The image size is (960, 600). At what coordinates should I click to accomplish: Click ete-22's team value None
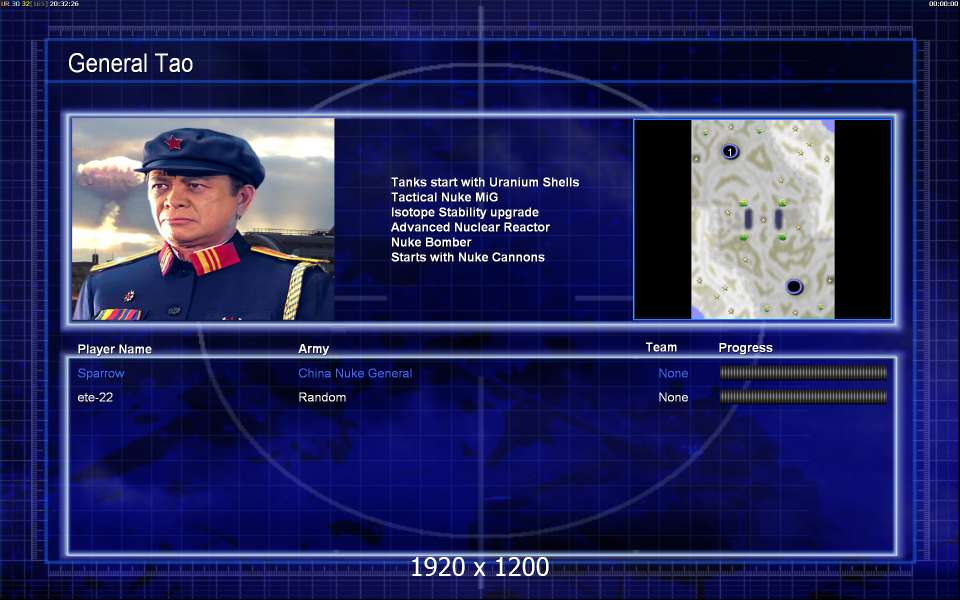point(673,397)
